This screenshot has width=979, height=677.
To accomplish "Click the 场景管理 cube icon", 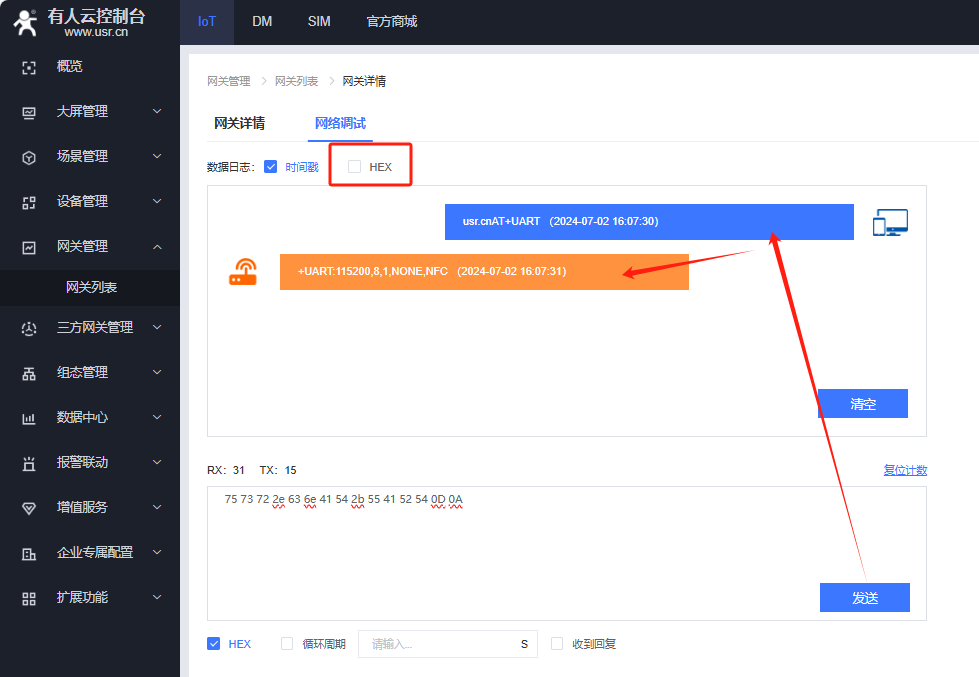I will 29,157.
